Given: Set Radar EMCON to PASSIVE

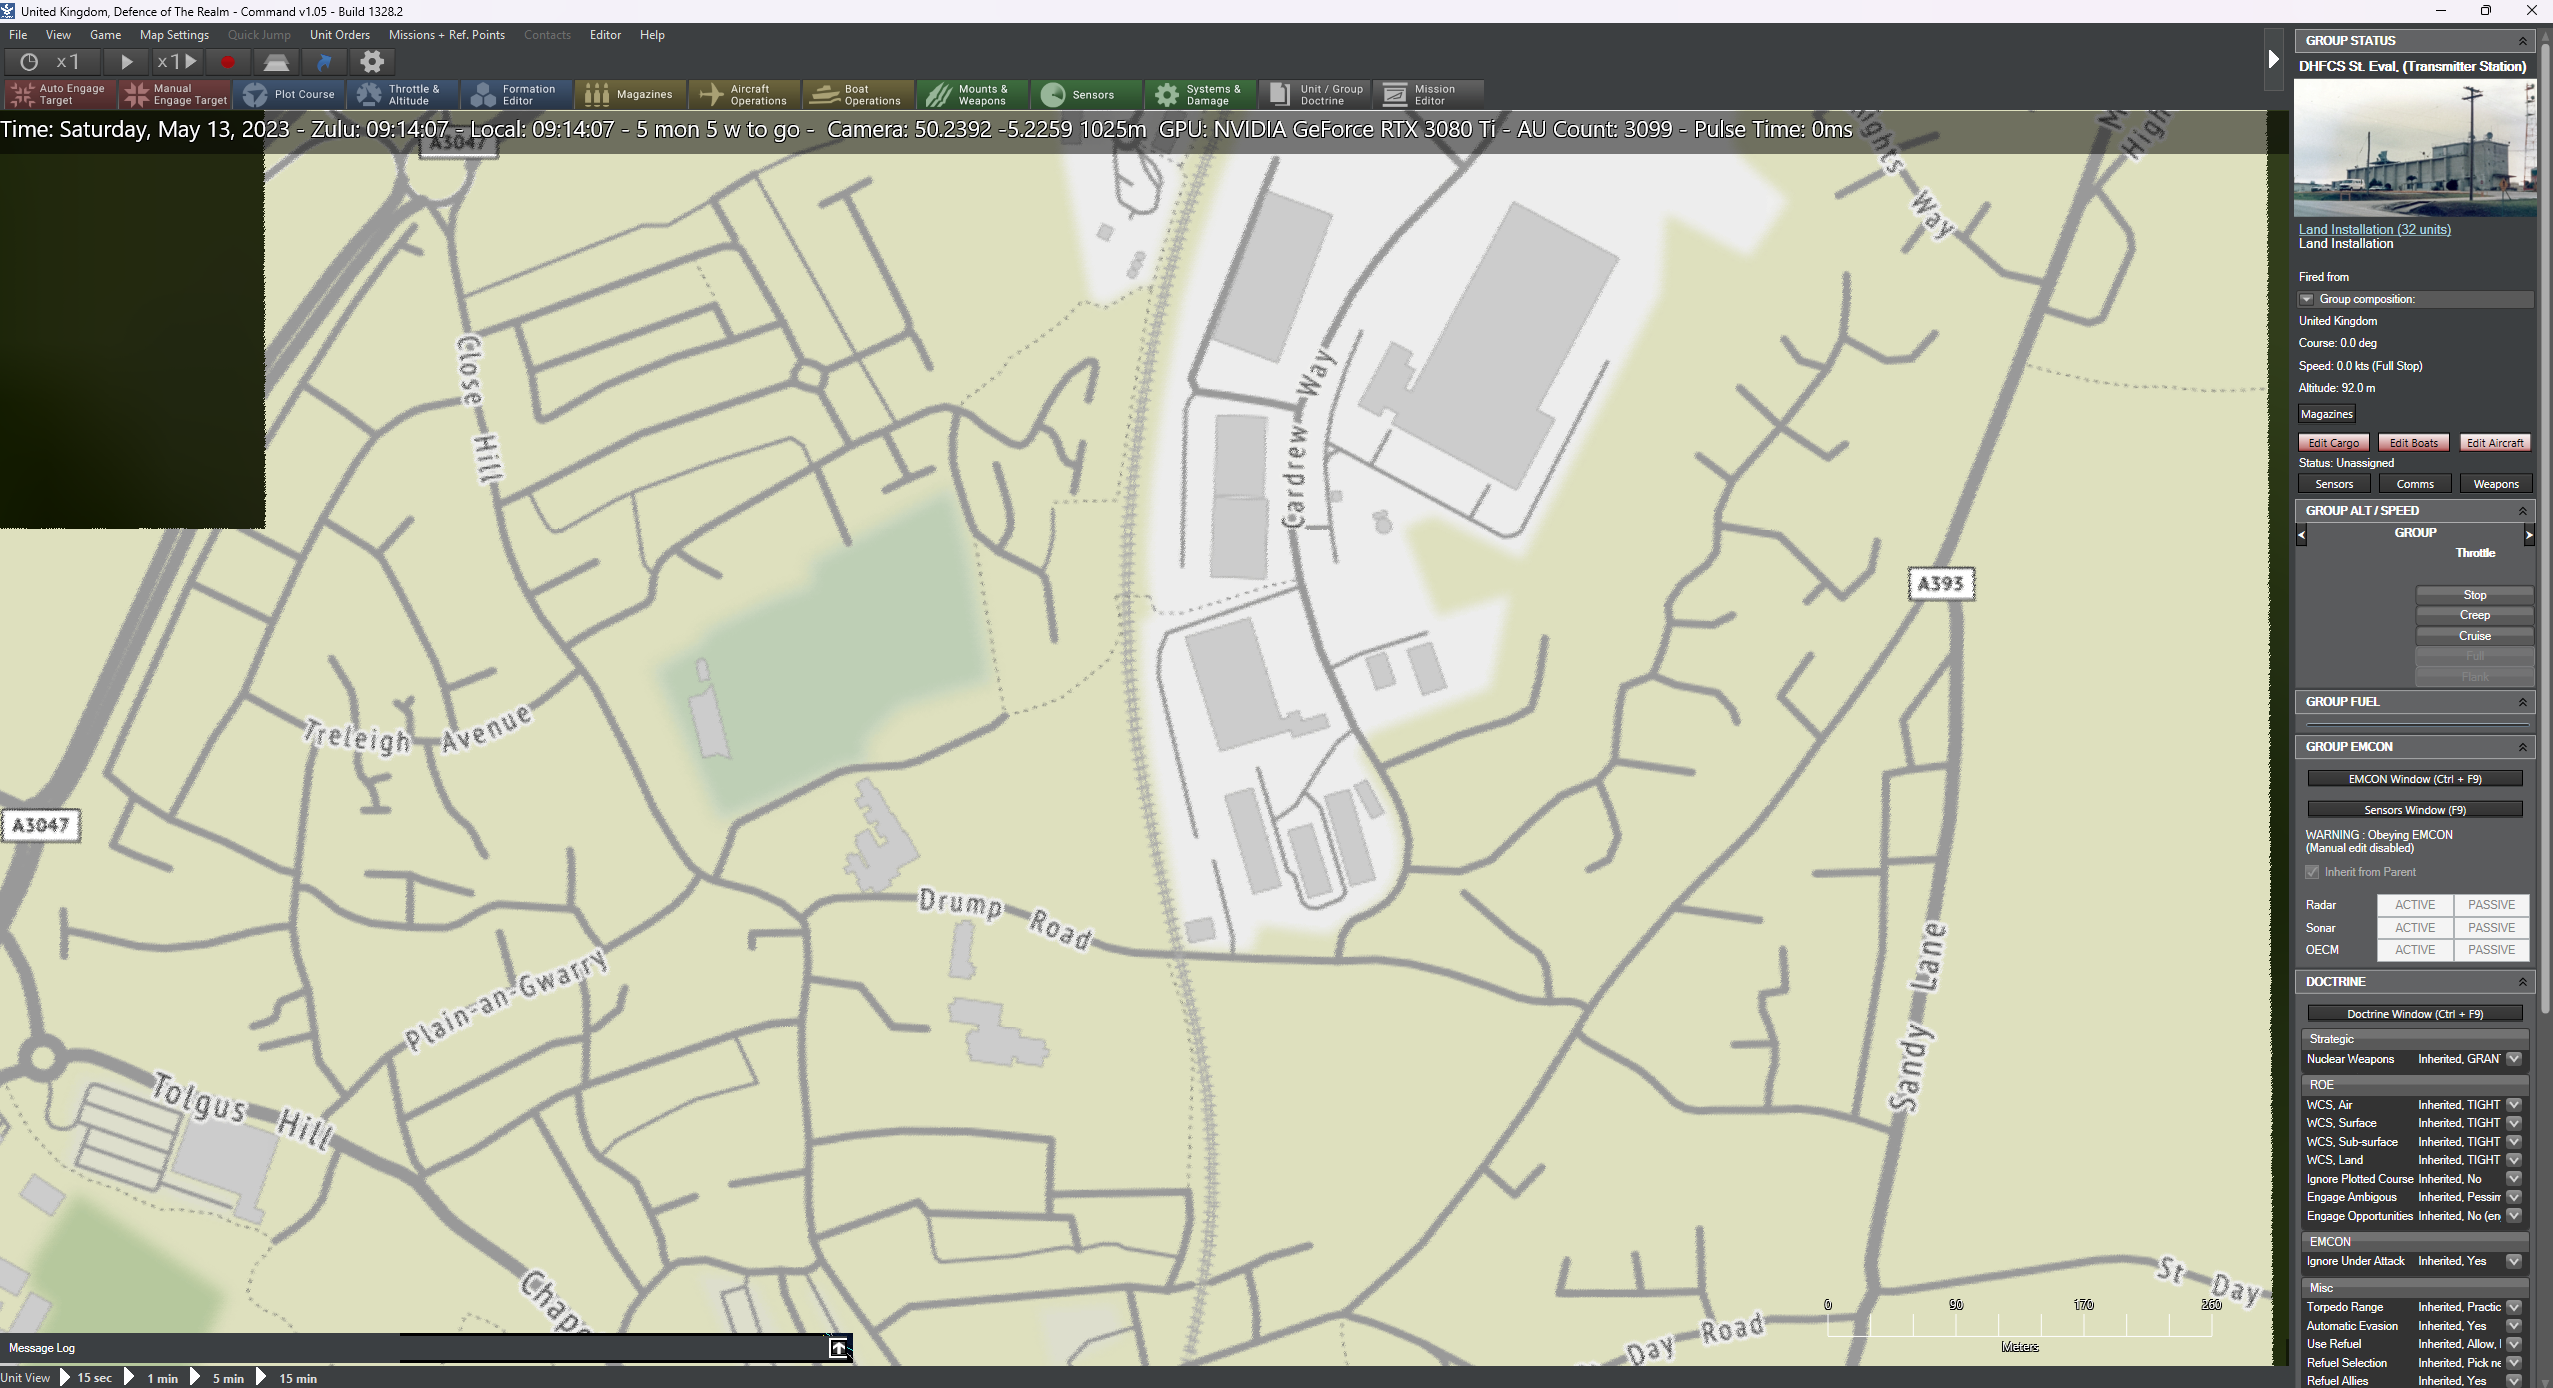Looking at the screenshot, I should [2490, 905].
